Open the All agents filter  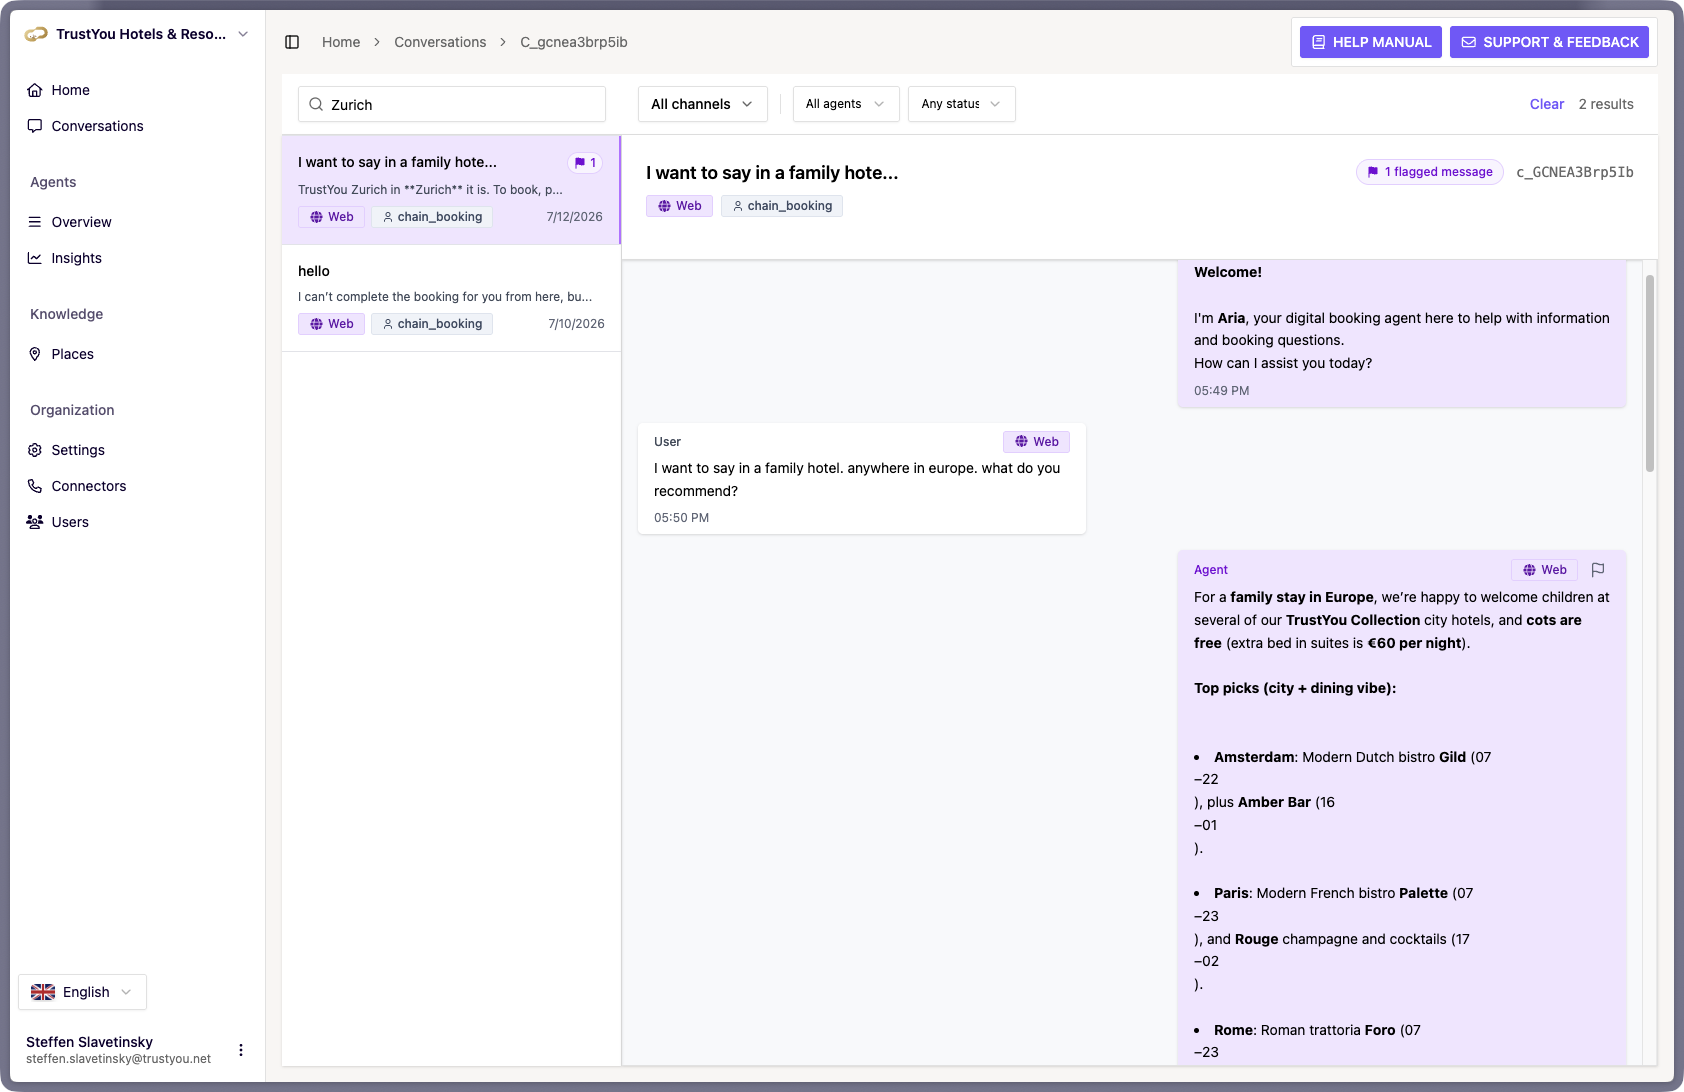coord(846,104)
